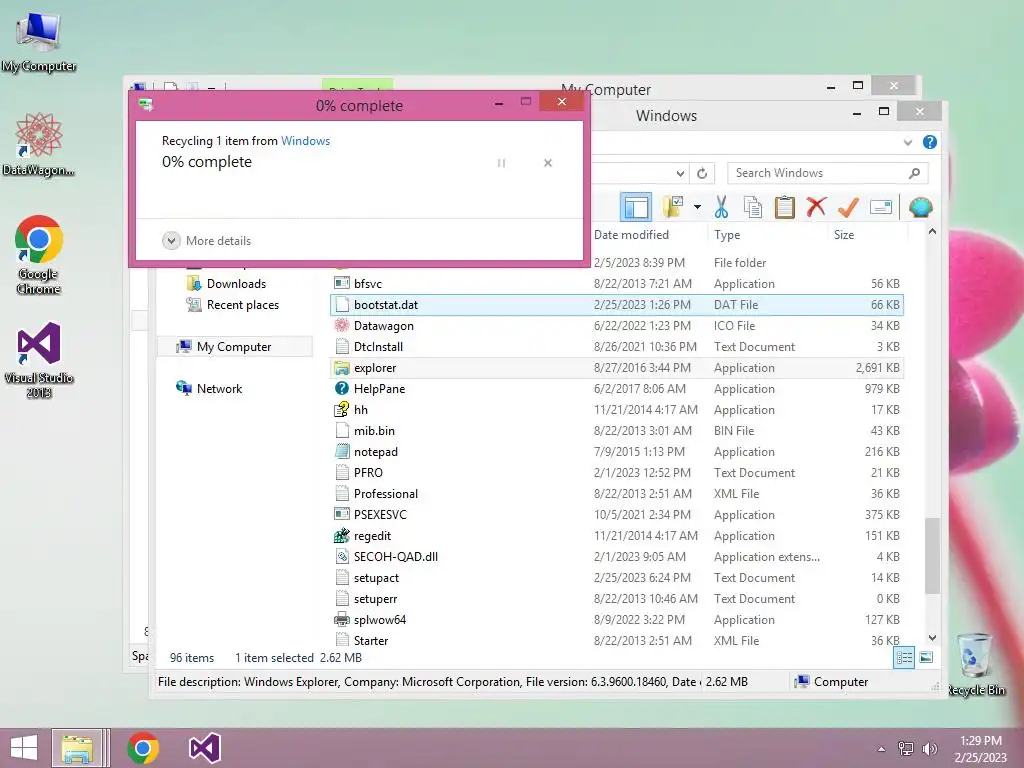The image size is (1024, 768).
Task: Click the Windows Start button
Action: (x=24, y=748)
